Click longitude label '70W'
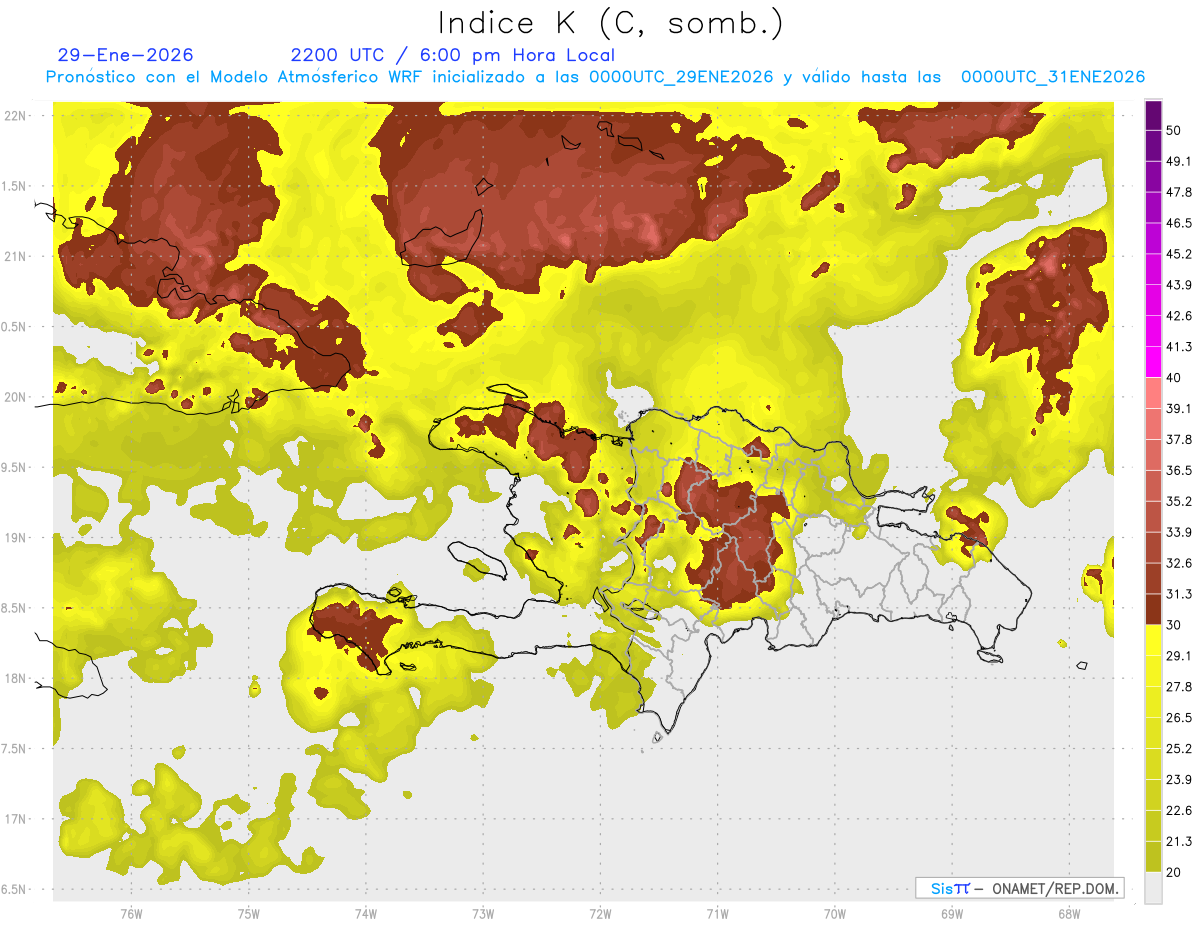This screenshot has width=1200, height=927. coord(835,913)
